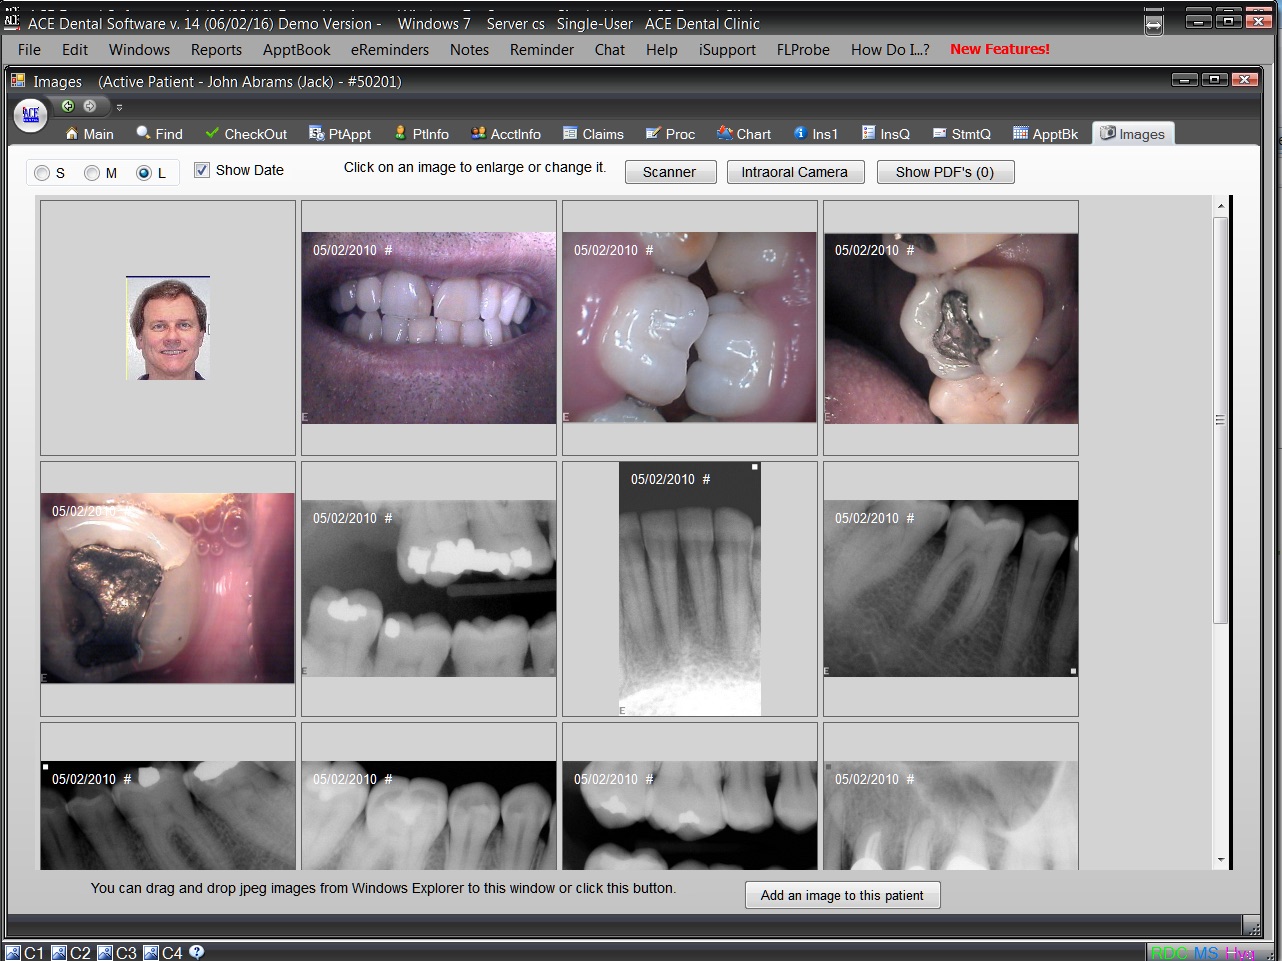Click the grey forward arrow icon
1282x961 pixels.
pyautogui.click(x=90, y=106)
